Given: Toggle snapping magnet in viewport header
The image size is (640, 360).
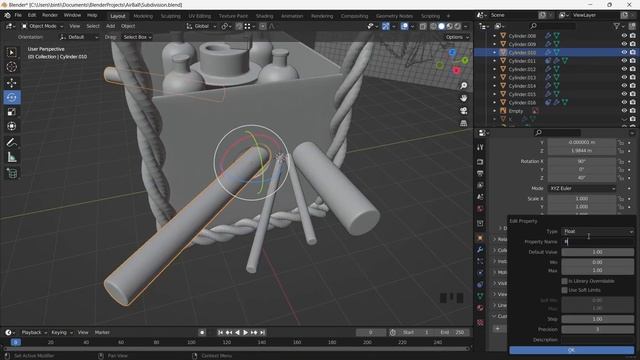Looking at the screenshot, I should click(x=239, y=26).
